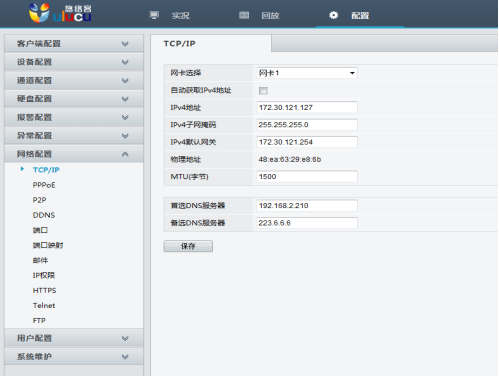Screen dimensions: 499x376
Task: Open the HTTPS settings page
Action: coord(44,290)
